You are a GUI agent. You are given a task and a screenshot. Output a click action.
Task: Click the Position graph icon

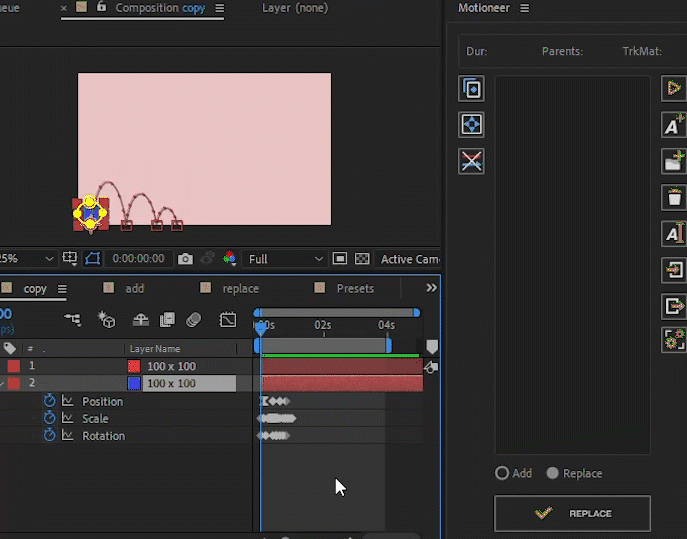tap(67, 401)
